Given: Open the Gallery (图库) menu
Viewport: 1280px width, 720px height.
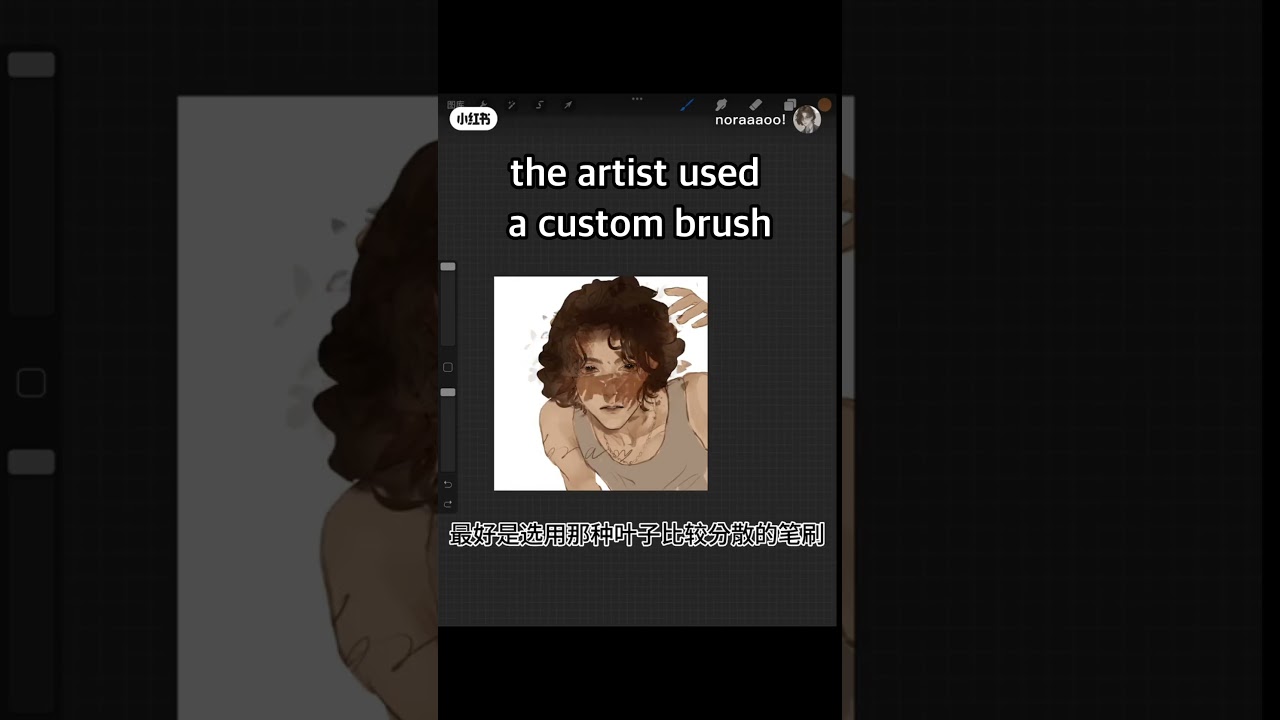Looking at the screenshot, I should (x=456, y=104).
